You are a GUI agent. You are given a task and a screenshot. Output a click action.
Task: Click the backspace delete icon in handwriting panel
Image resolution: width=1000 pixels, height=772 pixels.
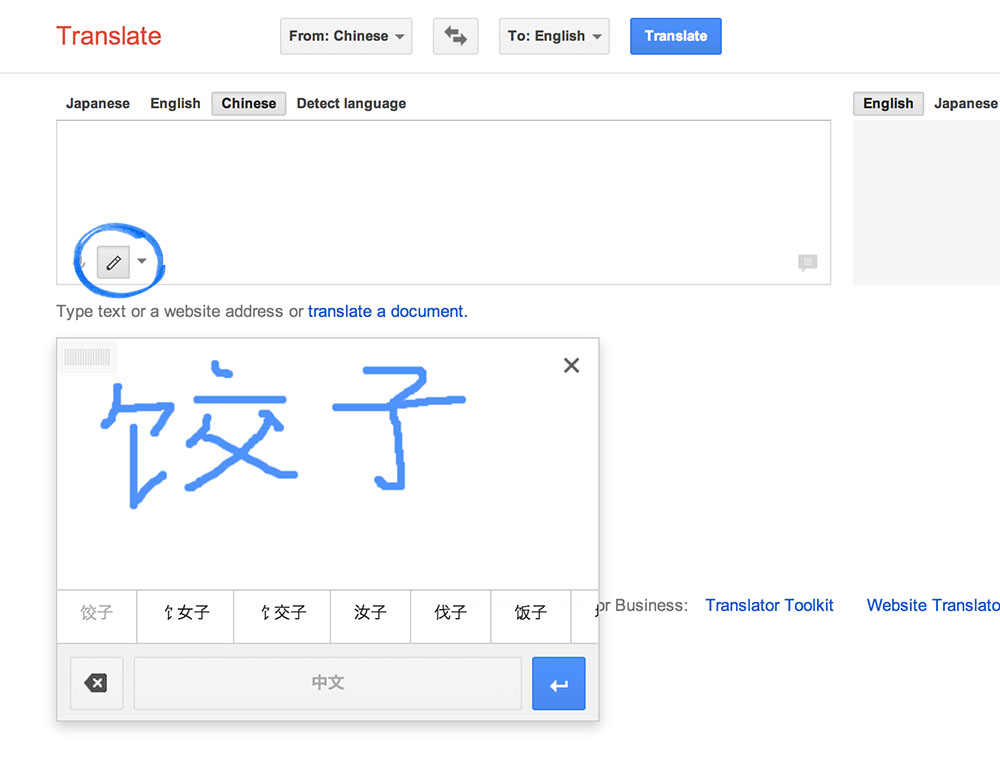(x=96, y=683)
